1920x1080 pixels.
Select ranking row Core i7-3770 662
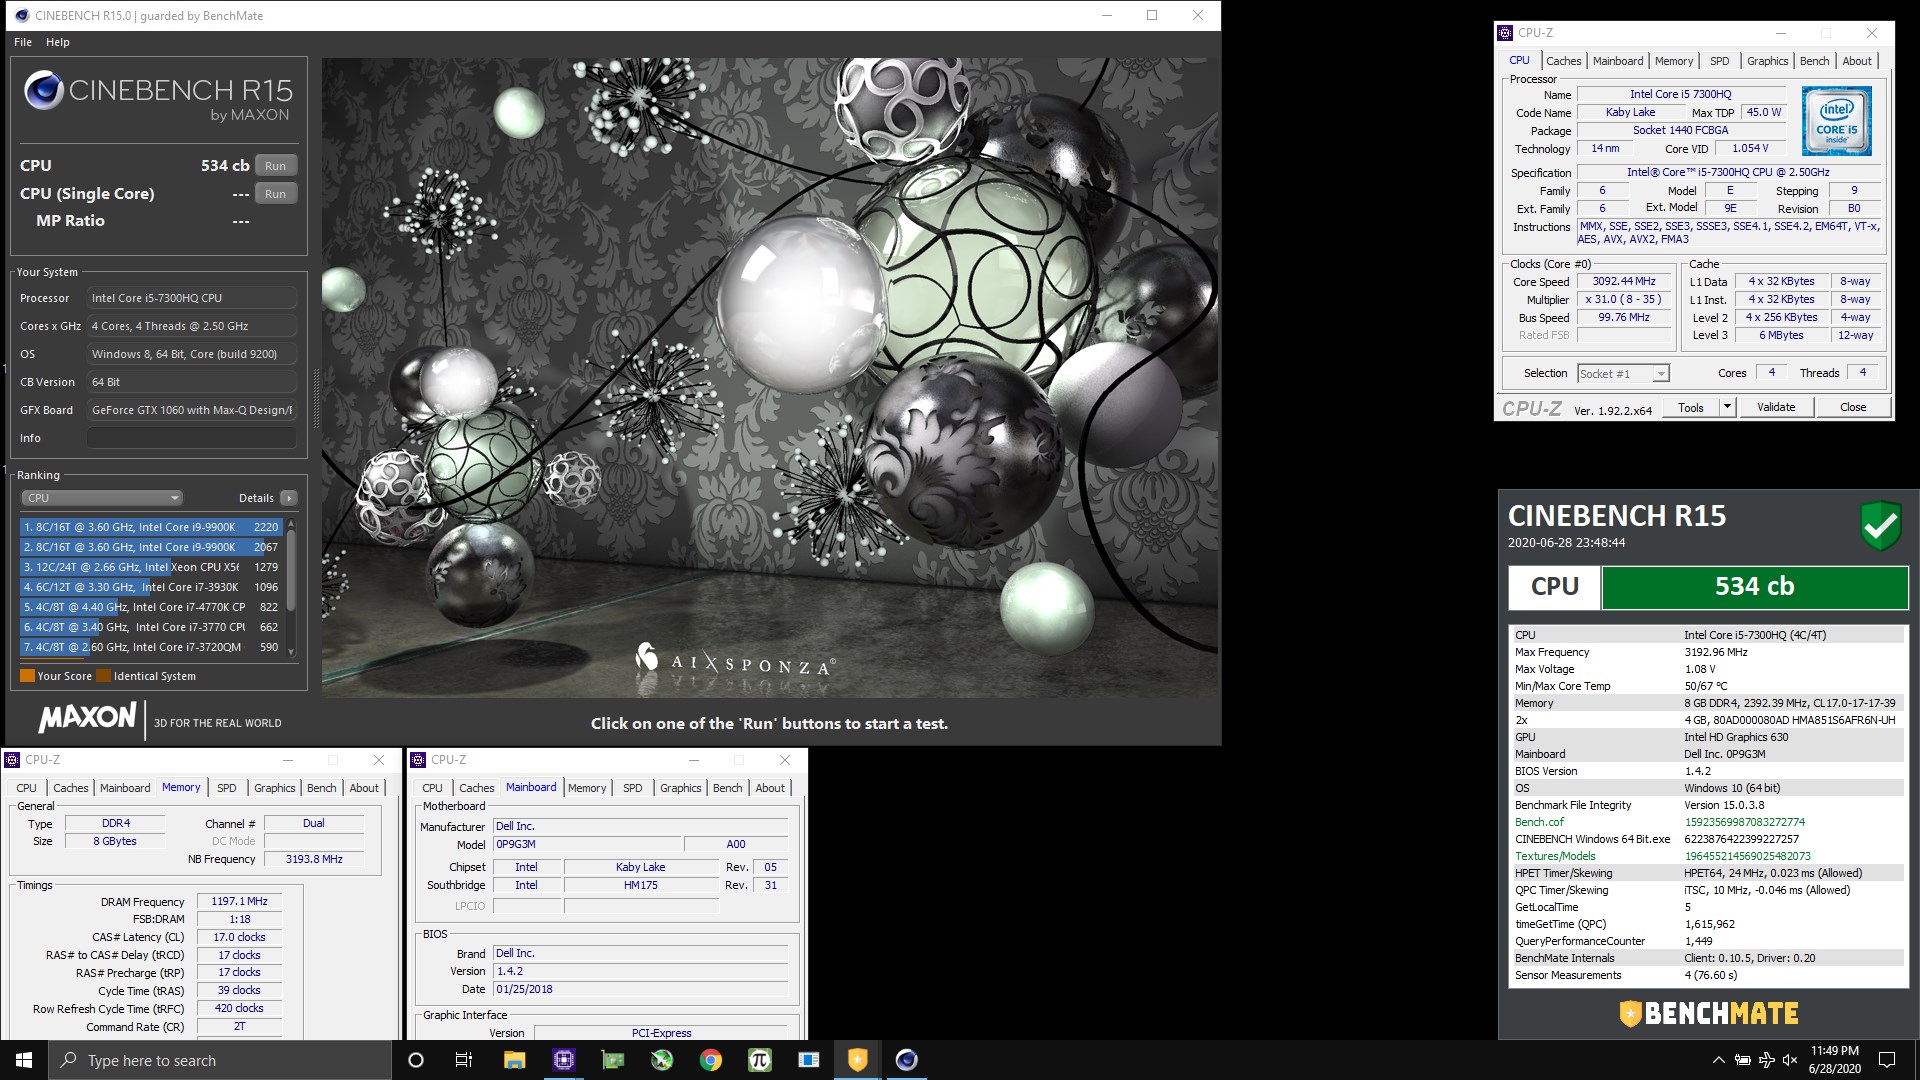(151, 627)
